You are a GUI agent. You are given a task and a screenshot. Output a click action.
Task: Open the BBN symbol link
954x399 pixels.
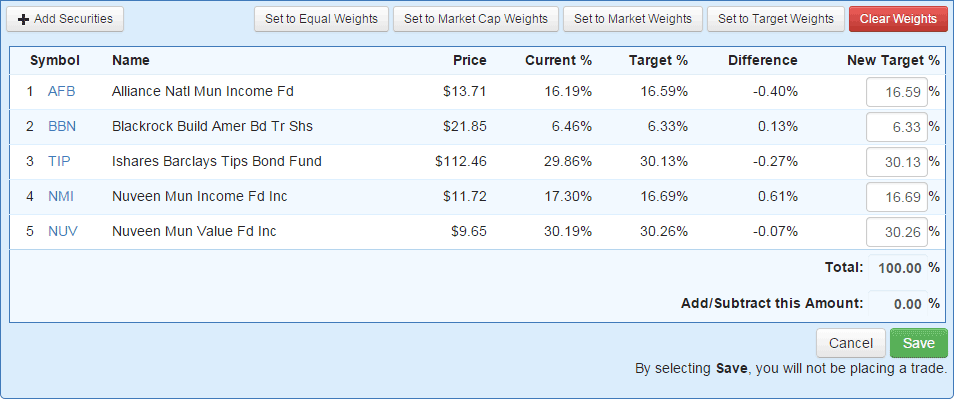coord(62,127)
